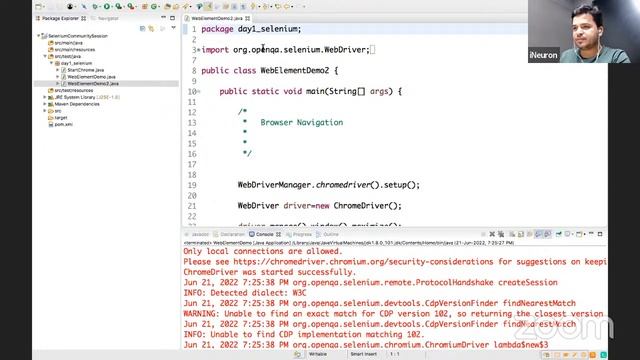
Task: Open the Open Console dropdown
Action: point(585,234)
